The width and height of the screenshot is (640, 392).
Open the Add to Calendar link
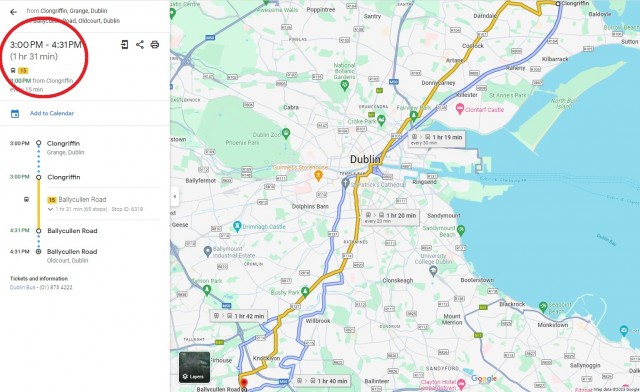52,113
